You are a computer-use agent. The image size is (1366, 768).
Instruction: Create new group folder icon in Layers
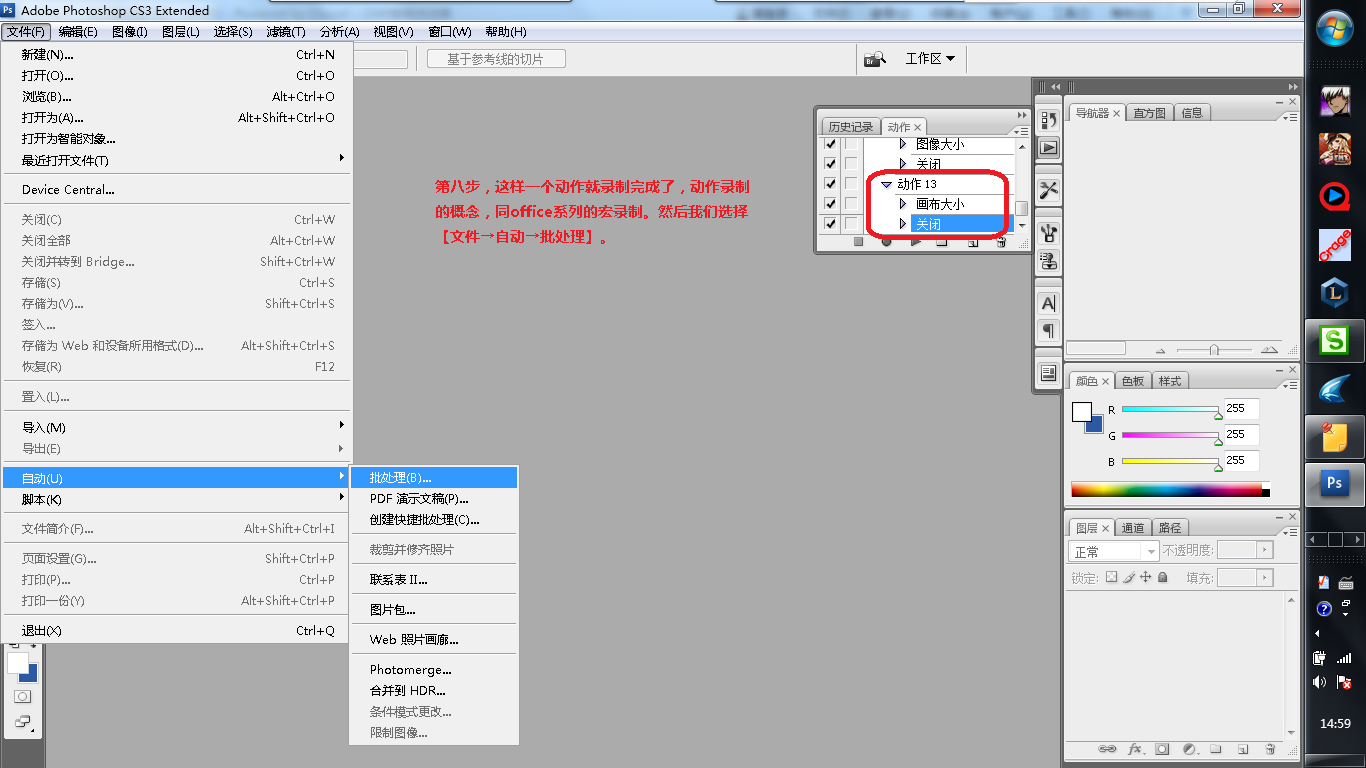click(1216, 748)
